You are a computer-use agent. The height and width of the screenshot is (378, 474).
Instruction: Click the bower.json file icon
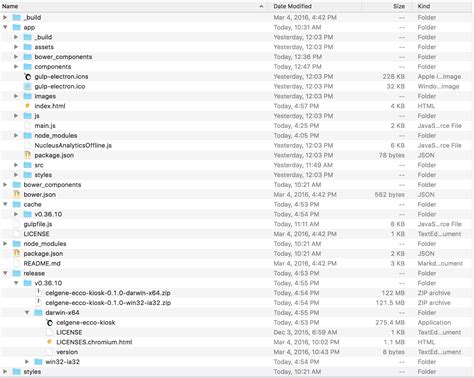17,194
